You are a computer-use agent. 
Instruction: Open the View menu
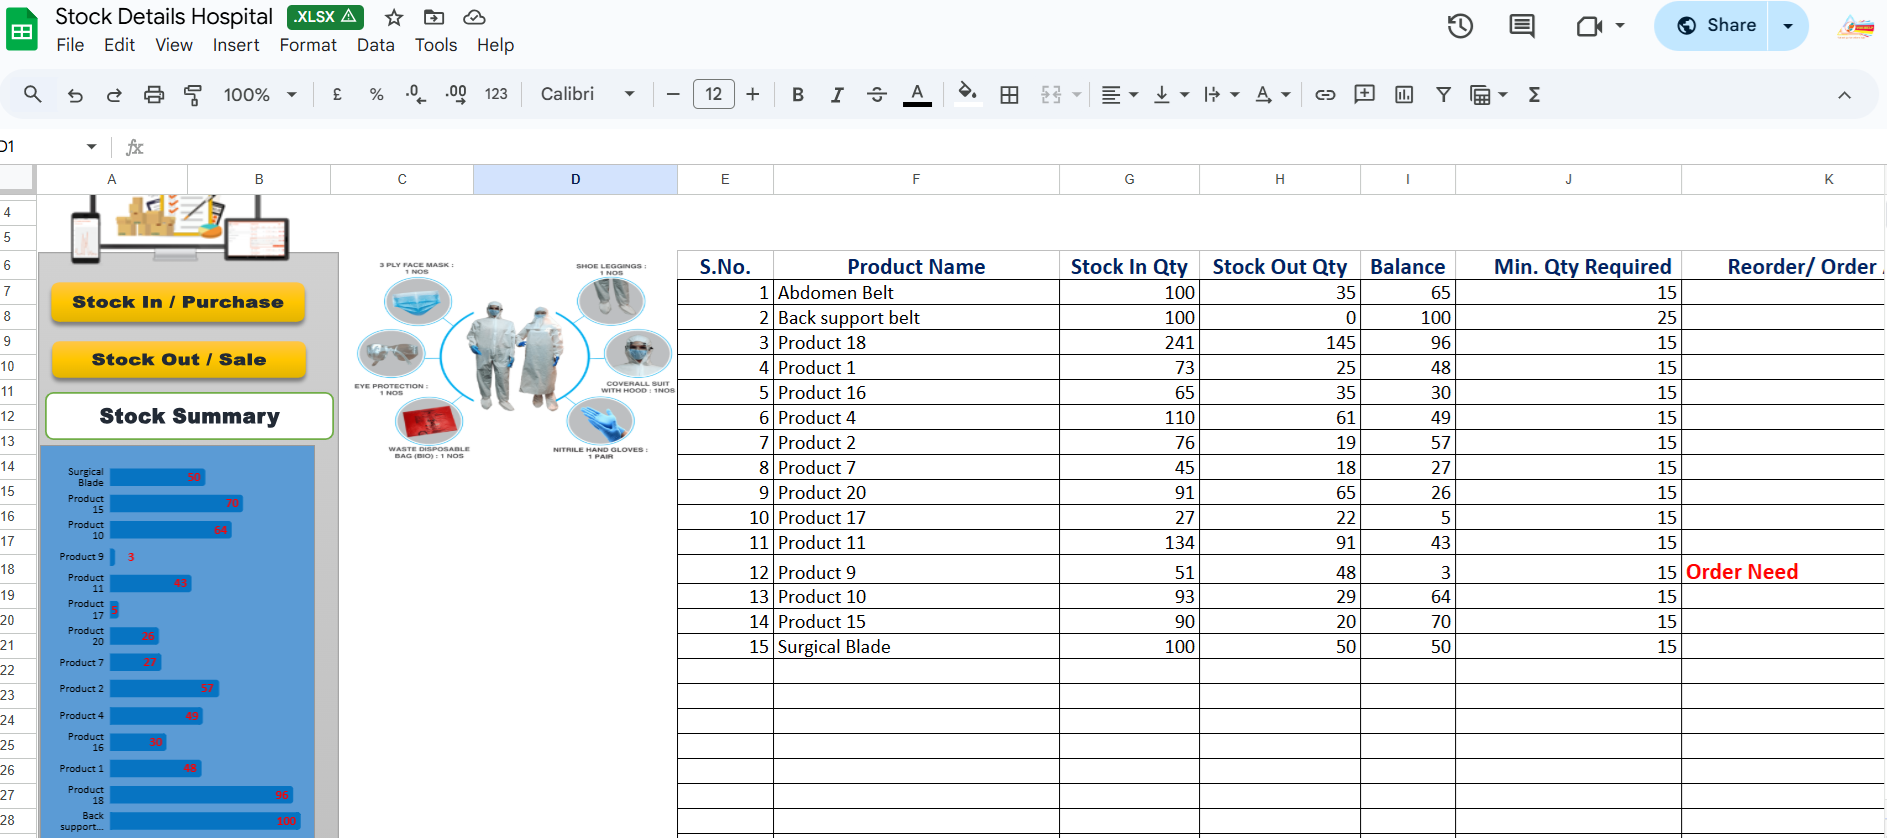[x=174, y=45]
